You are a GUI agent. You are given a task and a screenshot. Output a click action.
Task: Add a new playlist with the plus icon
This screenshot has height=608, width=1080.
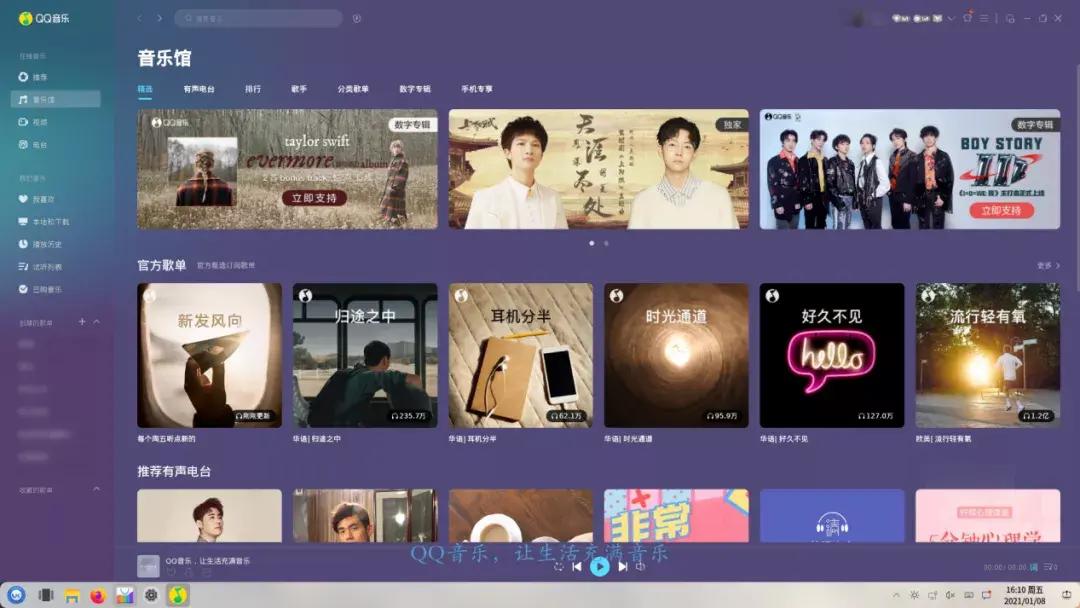pyautogui.click(x=82, y=322)
